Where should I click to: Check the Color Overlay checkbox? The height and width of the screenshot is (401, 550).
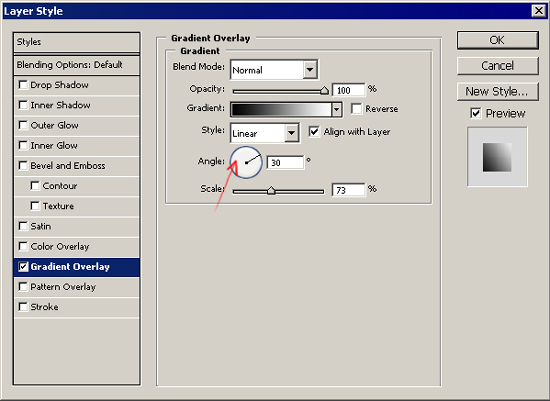click(23, 247)
